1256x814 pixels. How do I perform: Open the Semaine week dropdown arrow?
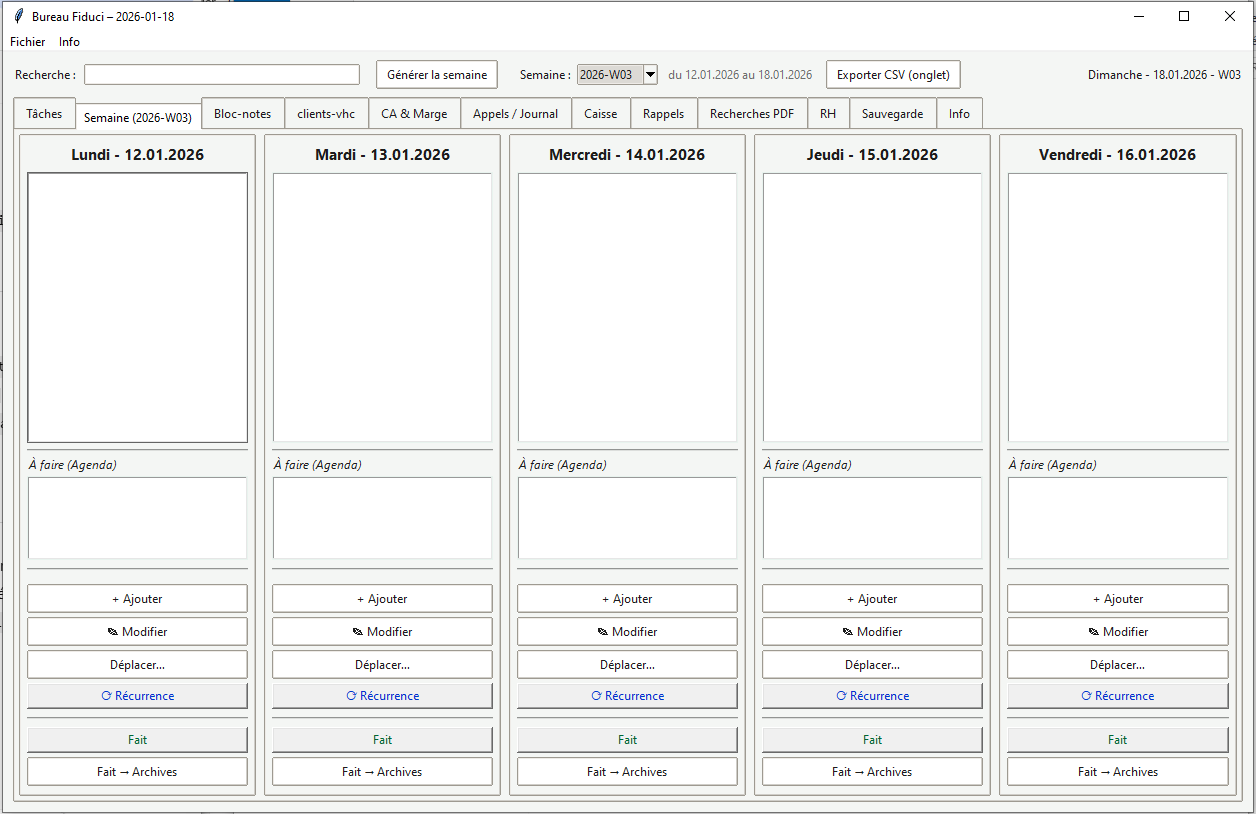650,75
